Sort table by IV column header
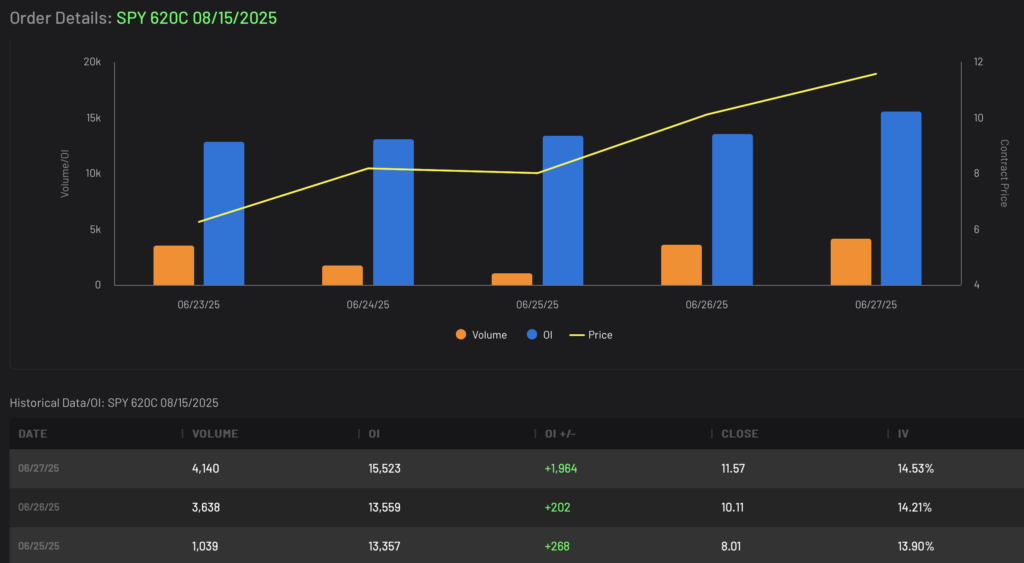Viewport: 1024px width, 563px height. pos(903,434)
